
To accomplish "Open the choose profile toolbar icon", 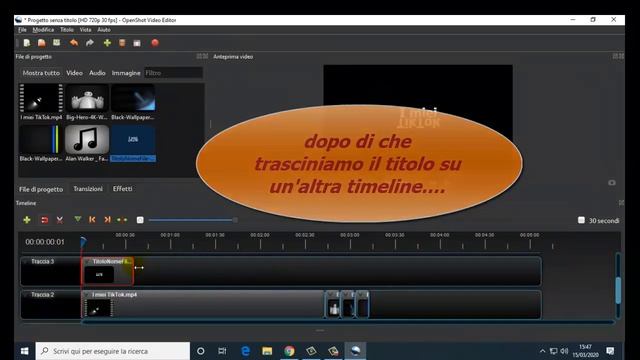I will tap(122, 43).
